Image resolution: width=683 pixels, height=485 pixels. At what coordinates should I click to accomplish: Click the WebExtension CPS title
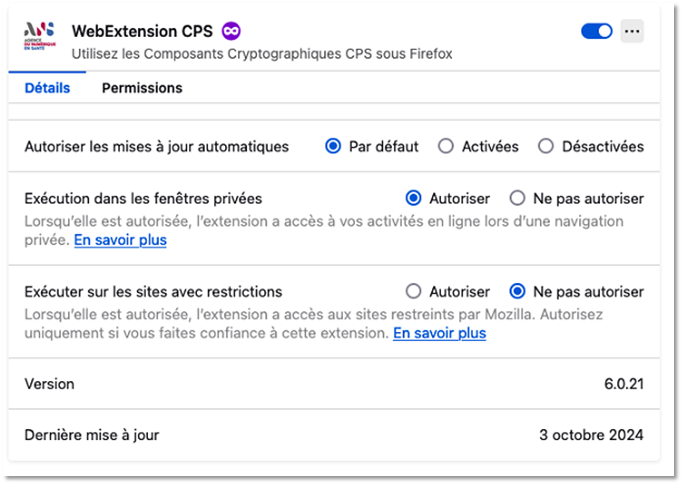pos(142,31)
